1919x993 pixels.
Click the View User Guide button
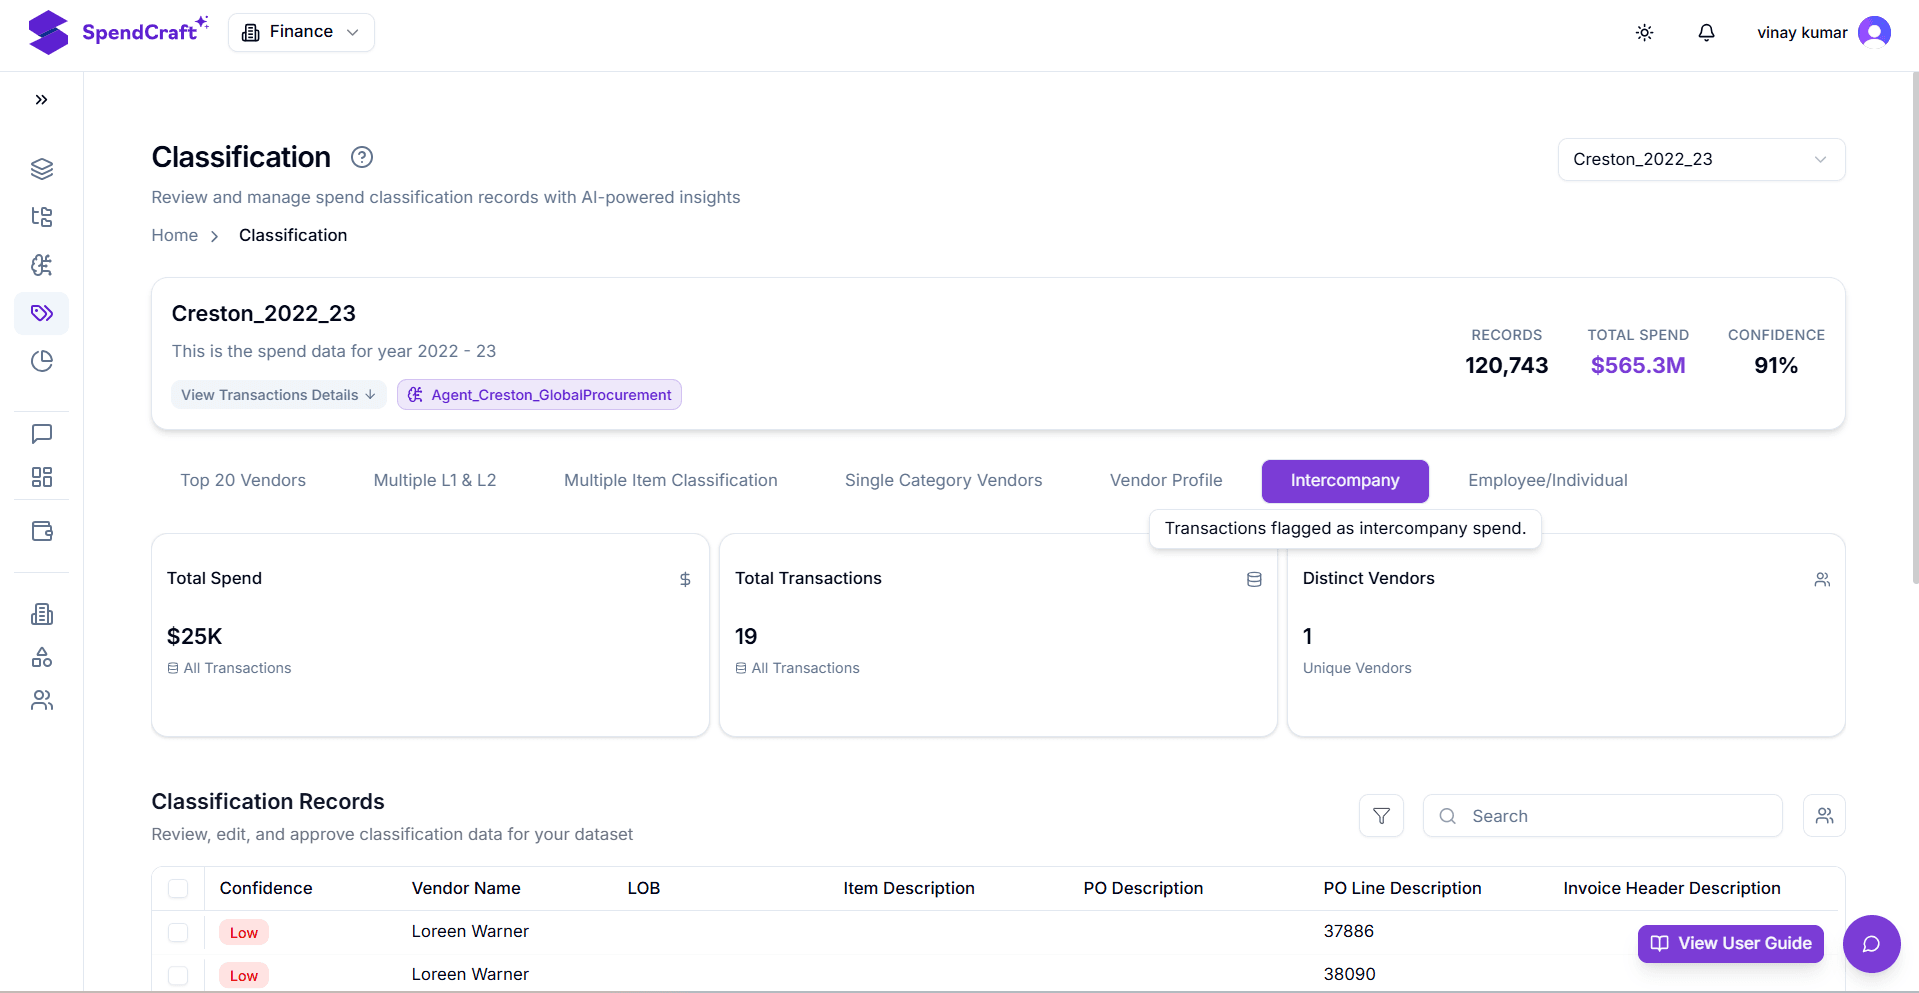[x=1730, y=944]
